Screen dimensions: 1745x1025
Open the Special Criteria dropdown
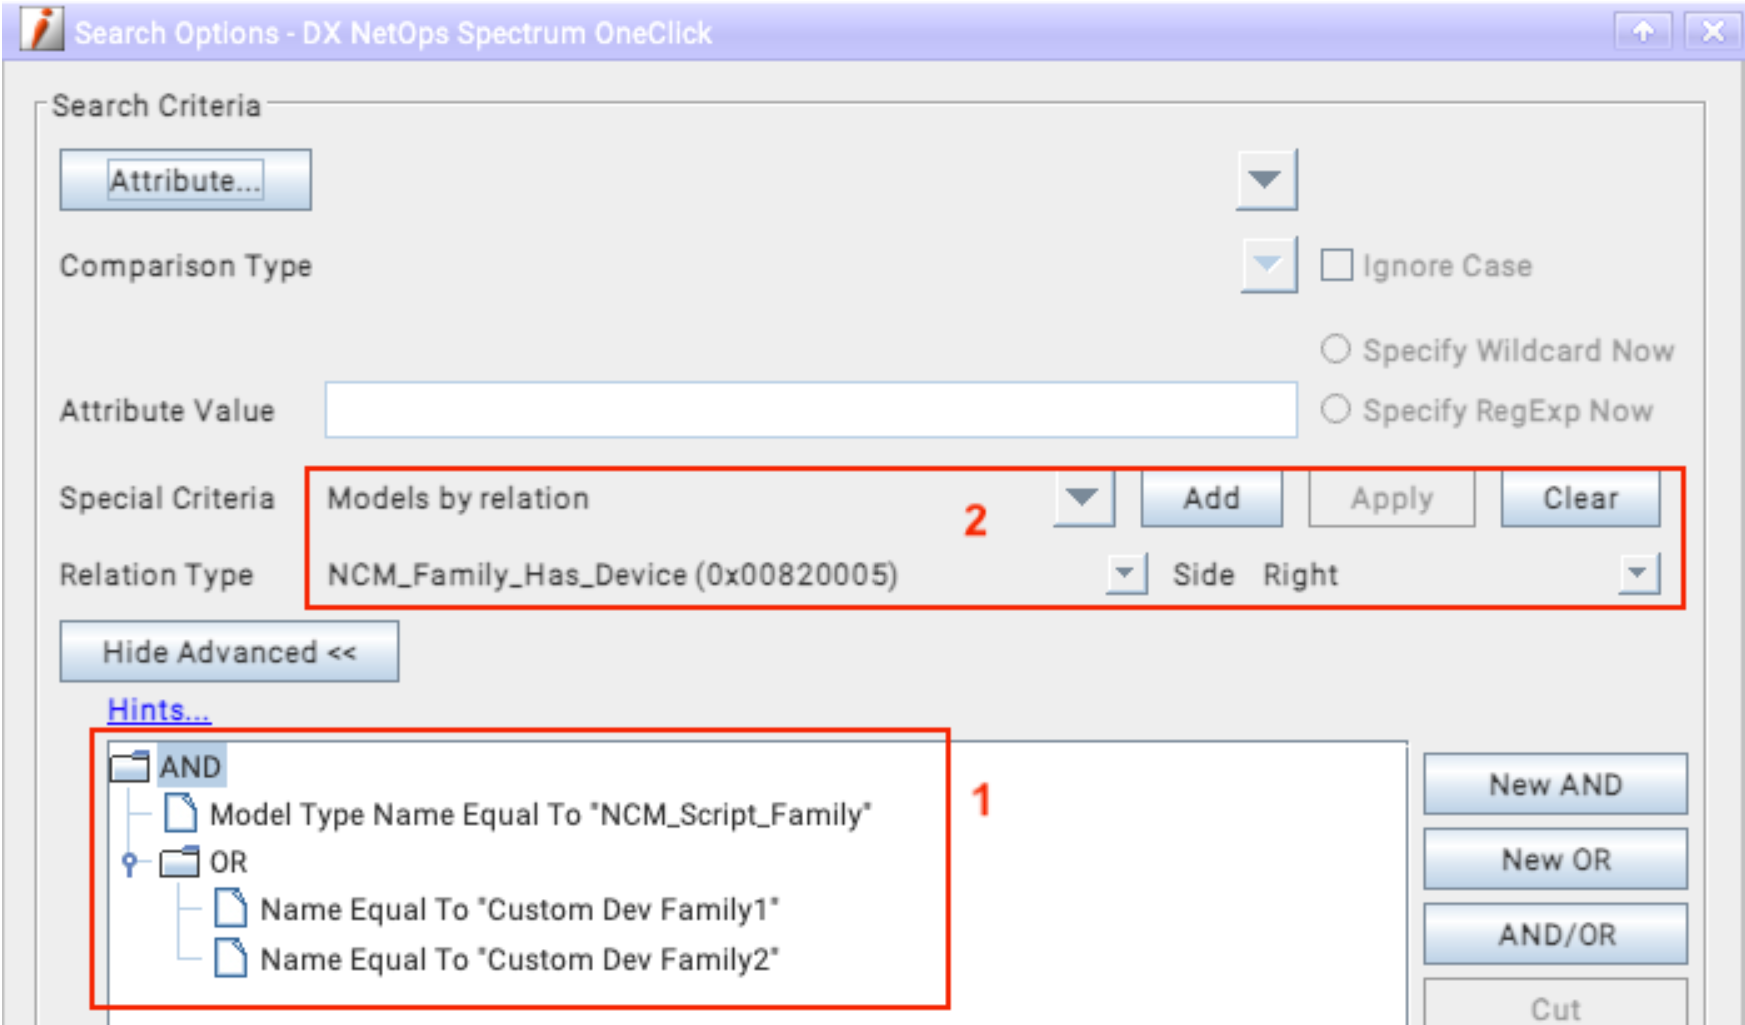[1082, 497]
